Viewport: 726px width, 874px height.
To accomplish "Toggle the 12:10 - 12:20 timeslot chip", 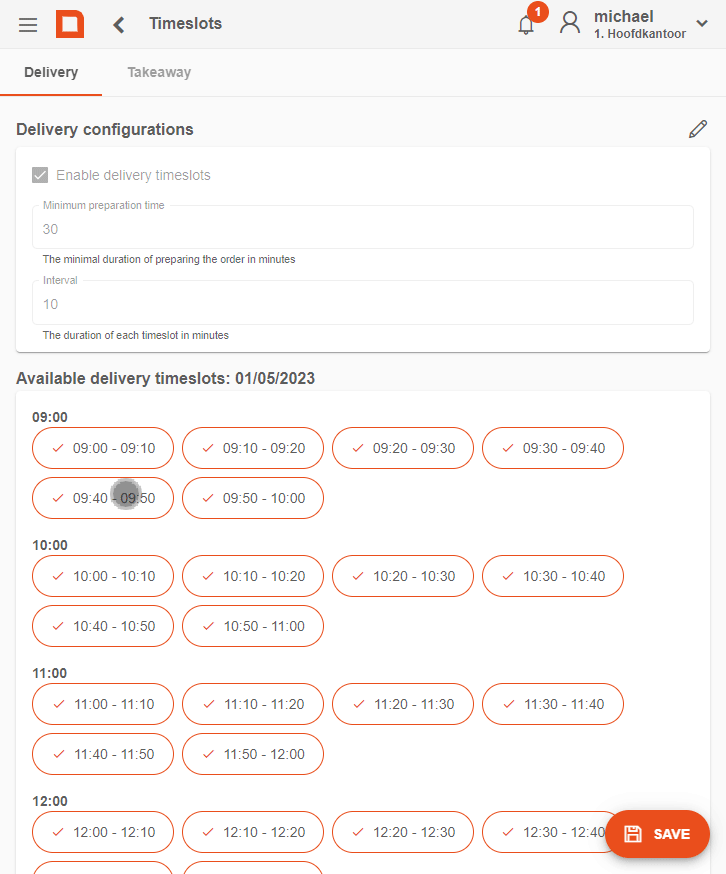I will pos(253,832).
